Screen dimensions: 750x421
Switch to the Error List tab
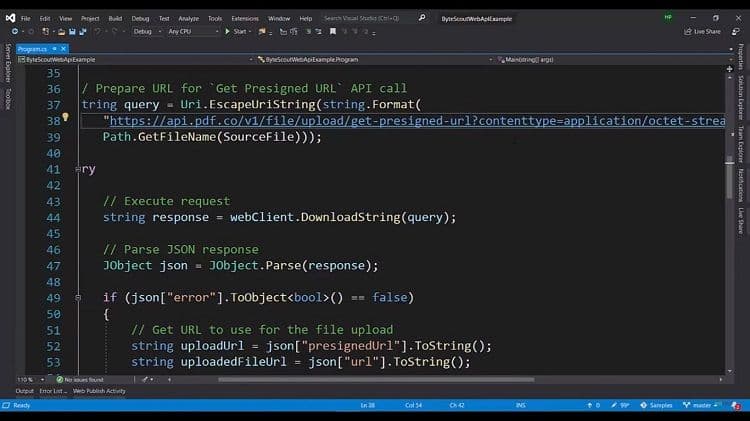click(53, 391)
